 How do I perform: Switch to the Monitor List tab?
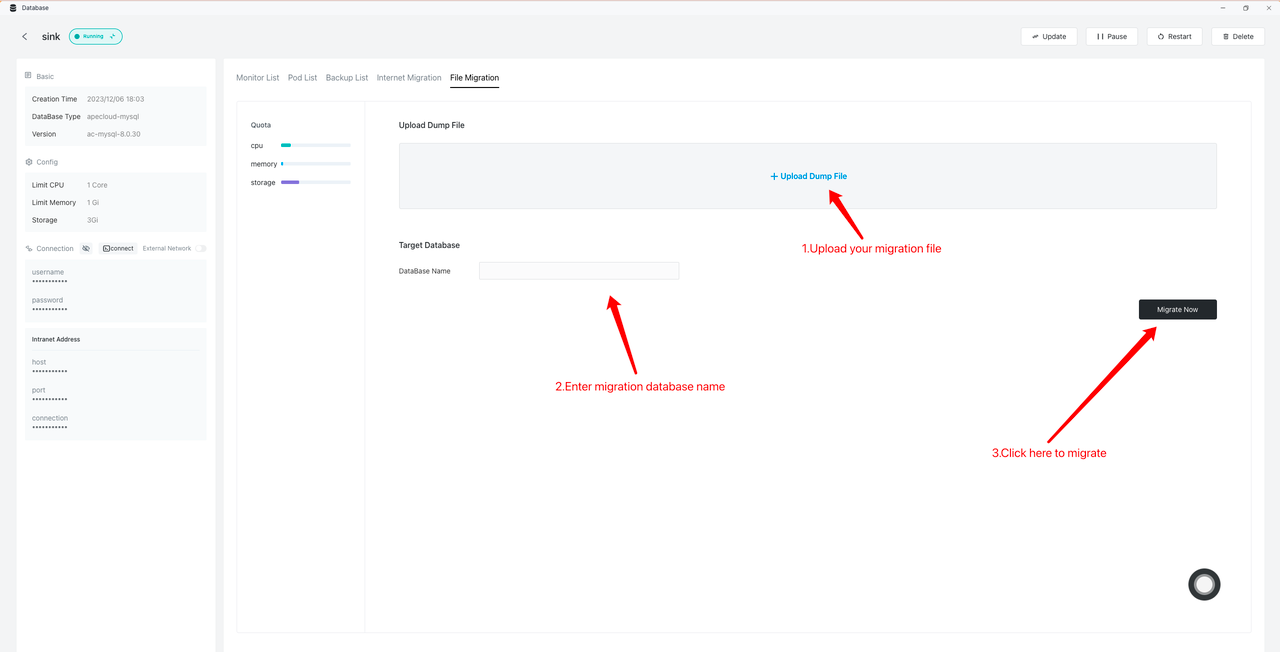[x=257, y=78]
